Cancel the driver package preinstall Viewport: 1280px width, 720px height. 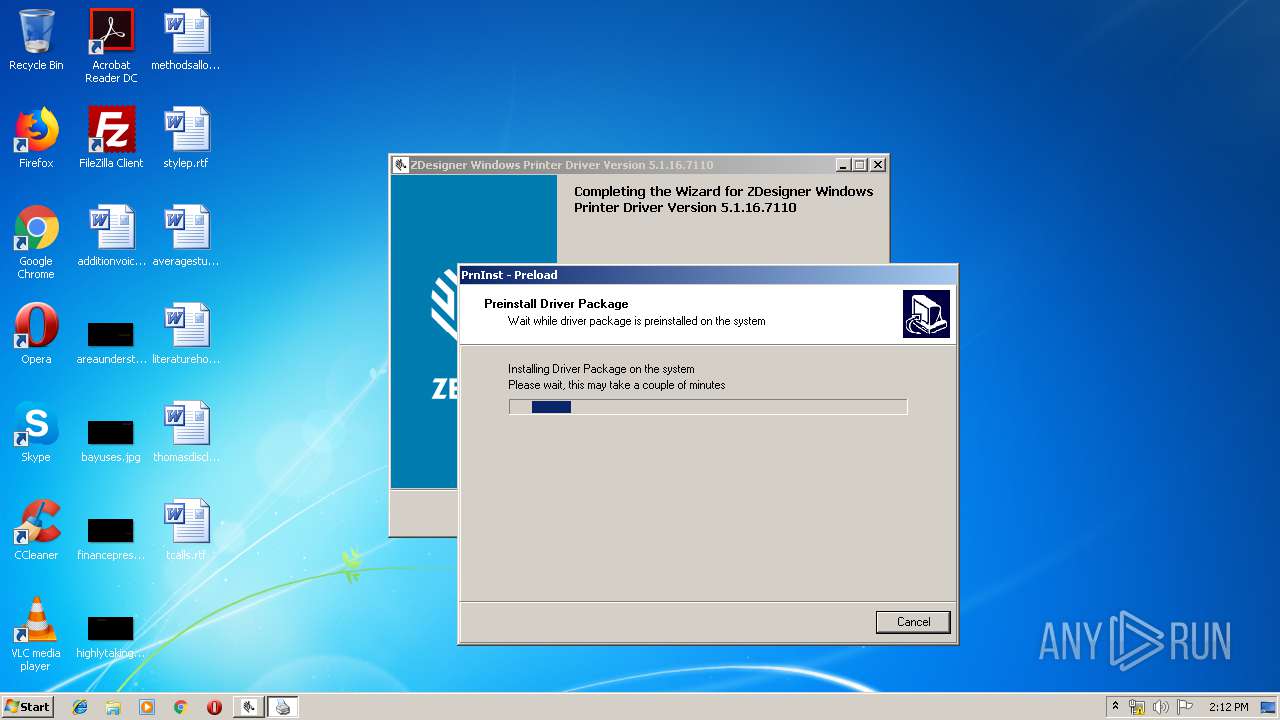(x=913, y=622)
